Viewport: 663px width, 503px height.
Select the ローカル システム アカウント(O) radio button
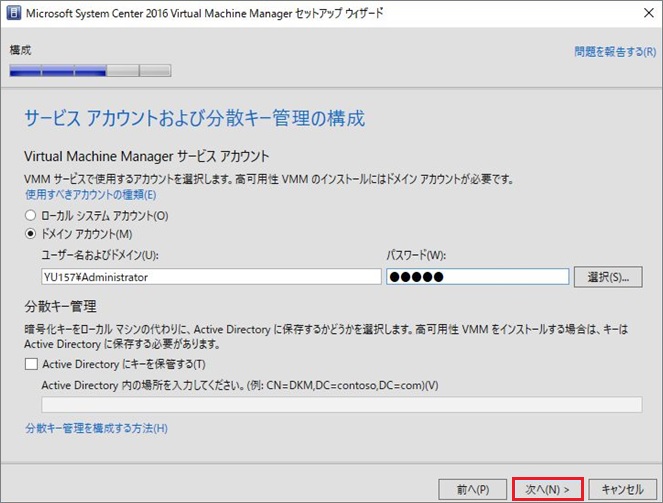[31, 215]
